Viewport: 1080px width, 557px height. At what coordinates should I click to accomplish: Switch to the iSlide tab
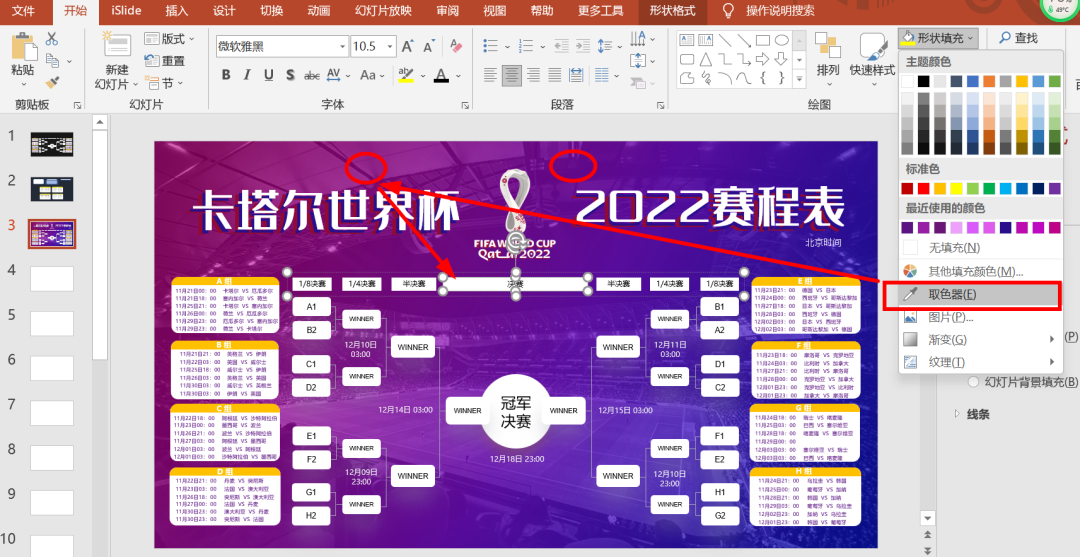pyautogui.click(x=127, y=10)
